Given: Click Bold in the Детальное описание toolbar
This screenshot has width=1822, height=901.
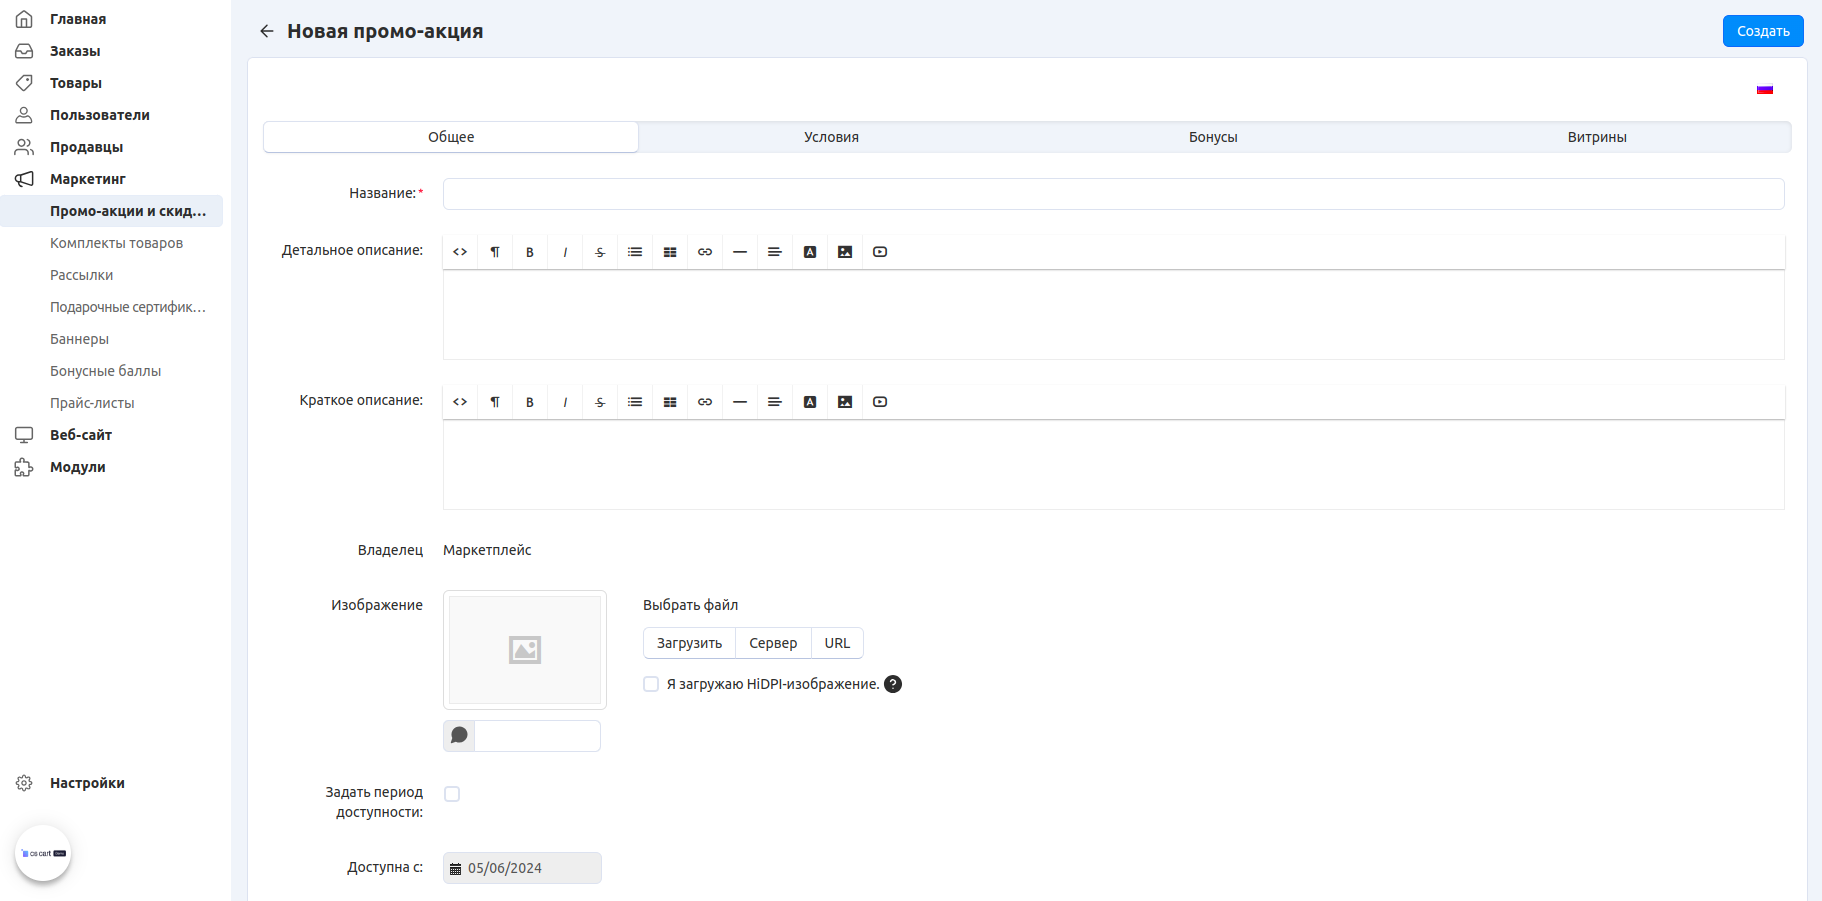Looking at the screenshot, I should point(530,252).
